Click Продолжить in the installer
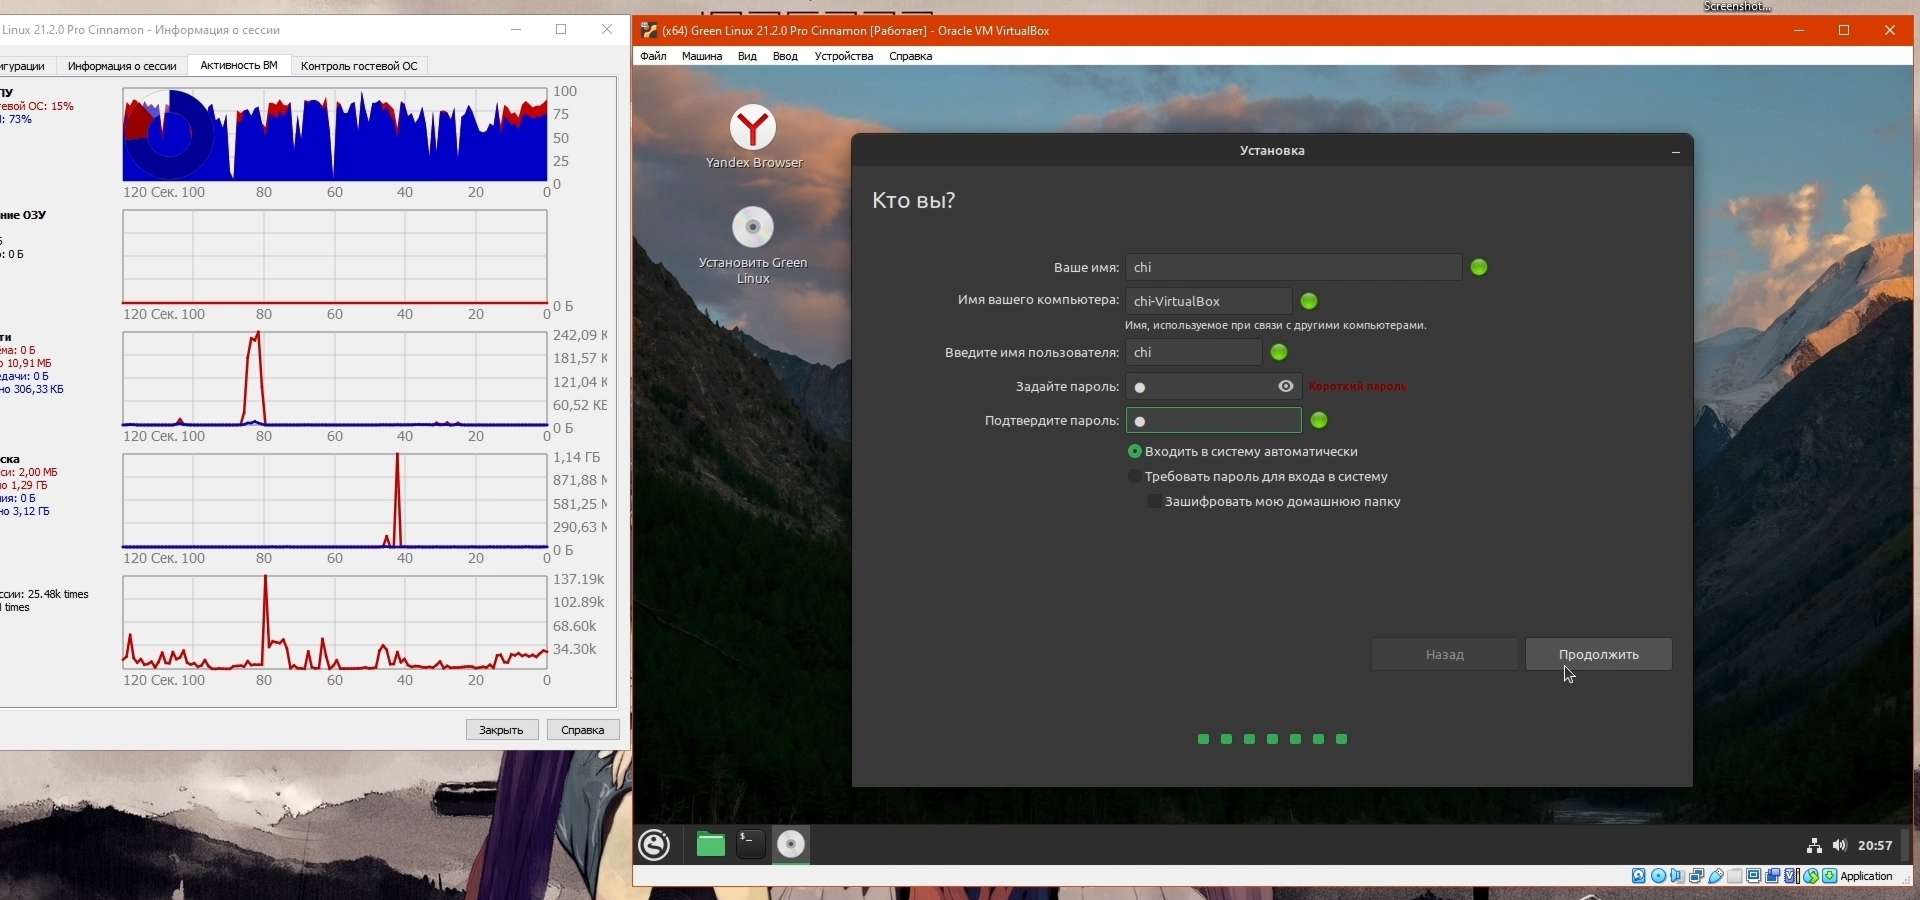 1599,655
